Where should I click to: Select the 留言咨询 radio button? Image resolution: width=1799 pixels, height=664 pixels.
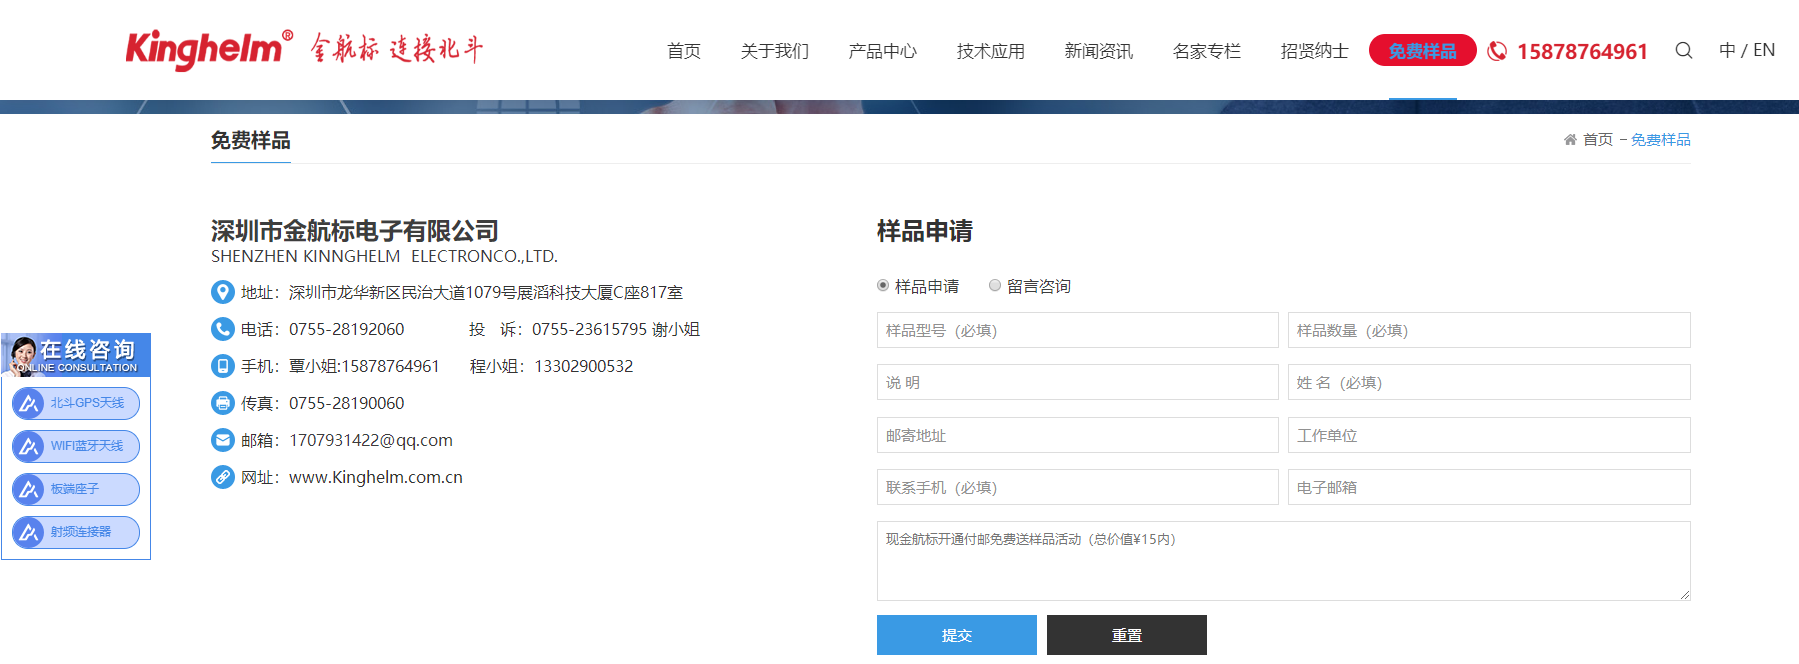coord(995,286)
